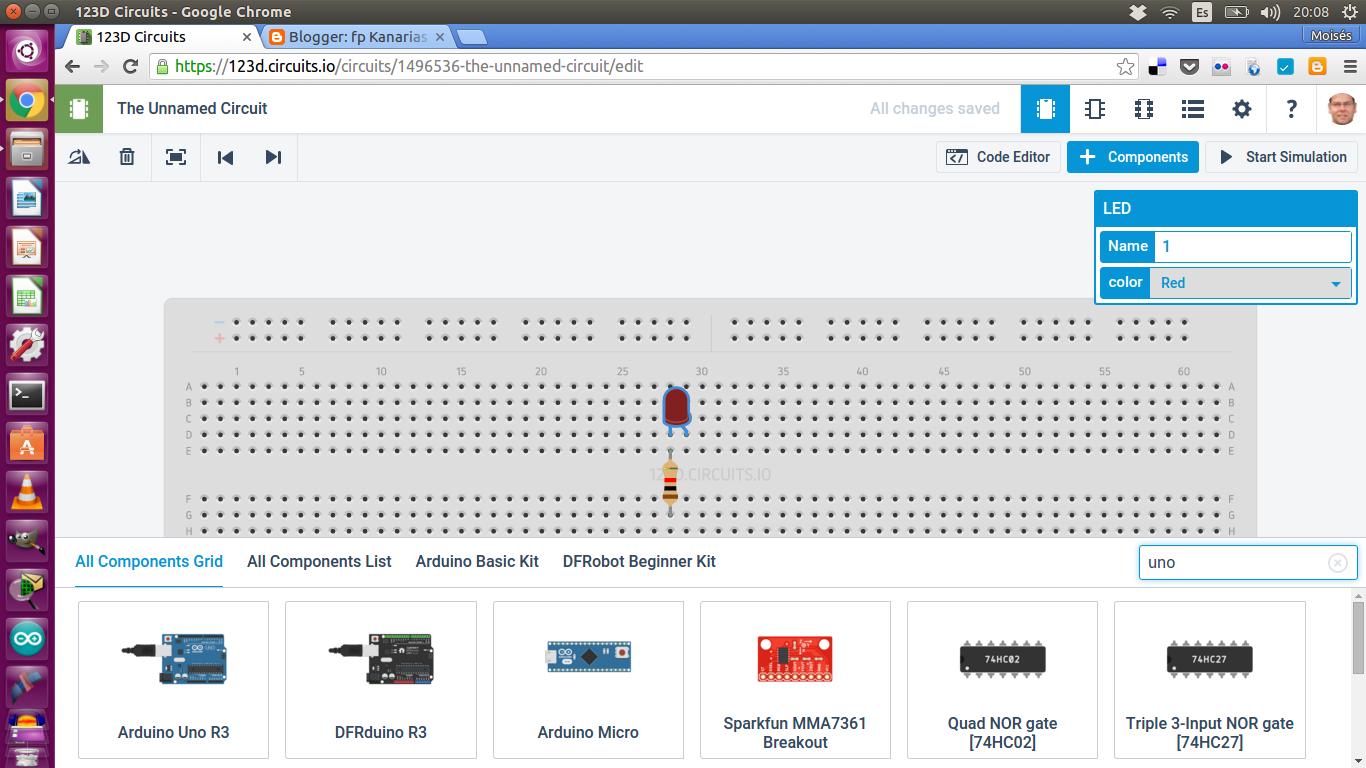Open the components list (BOM) view

(x=1192, y=108)
